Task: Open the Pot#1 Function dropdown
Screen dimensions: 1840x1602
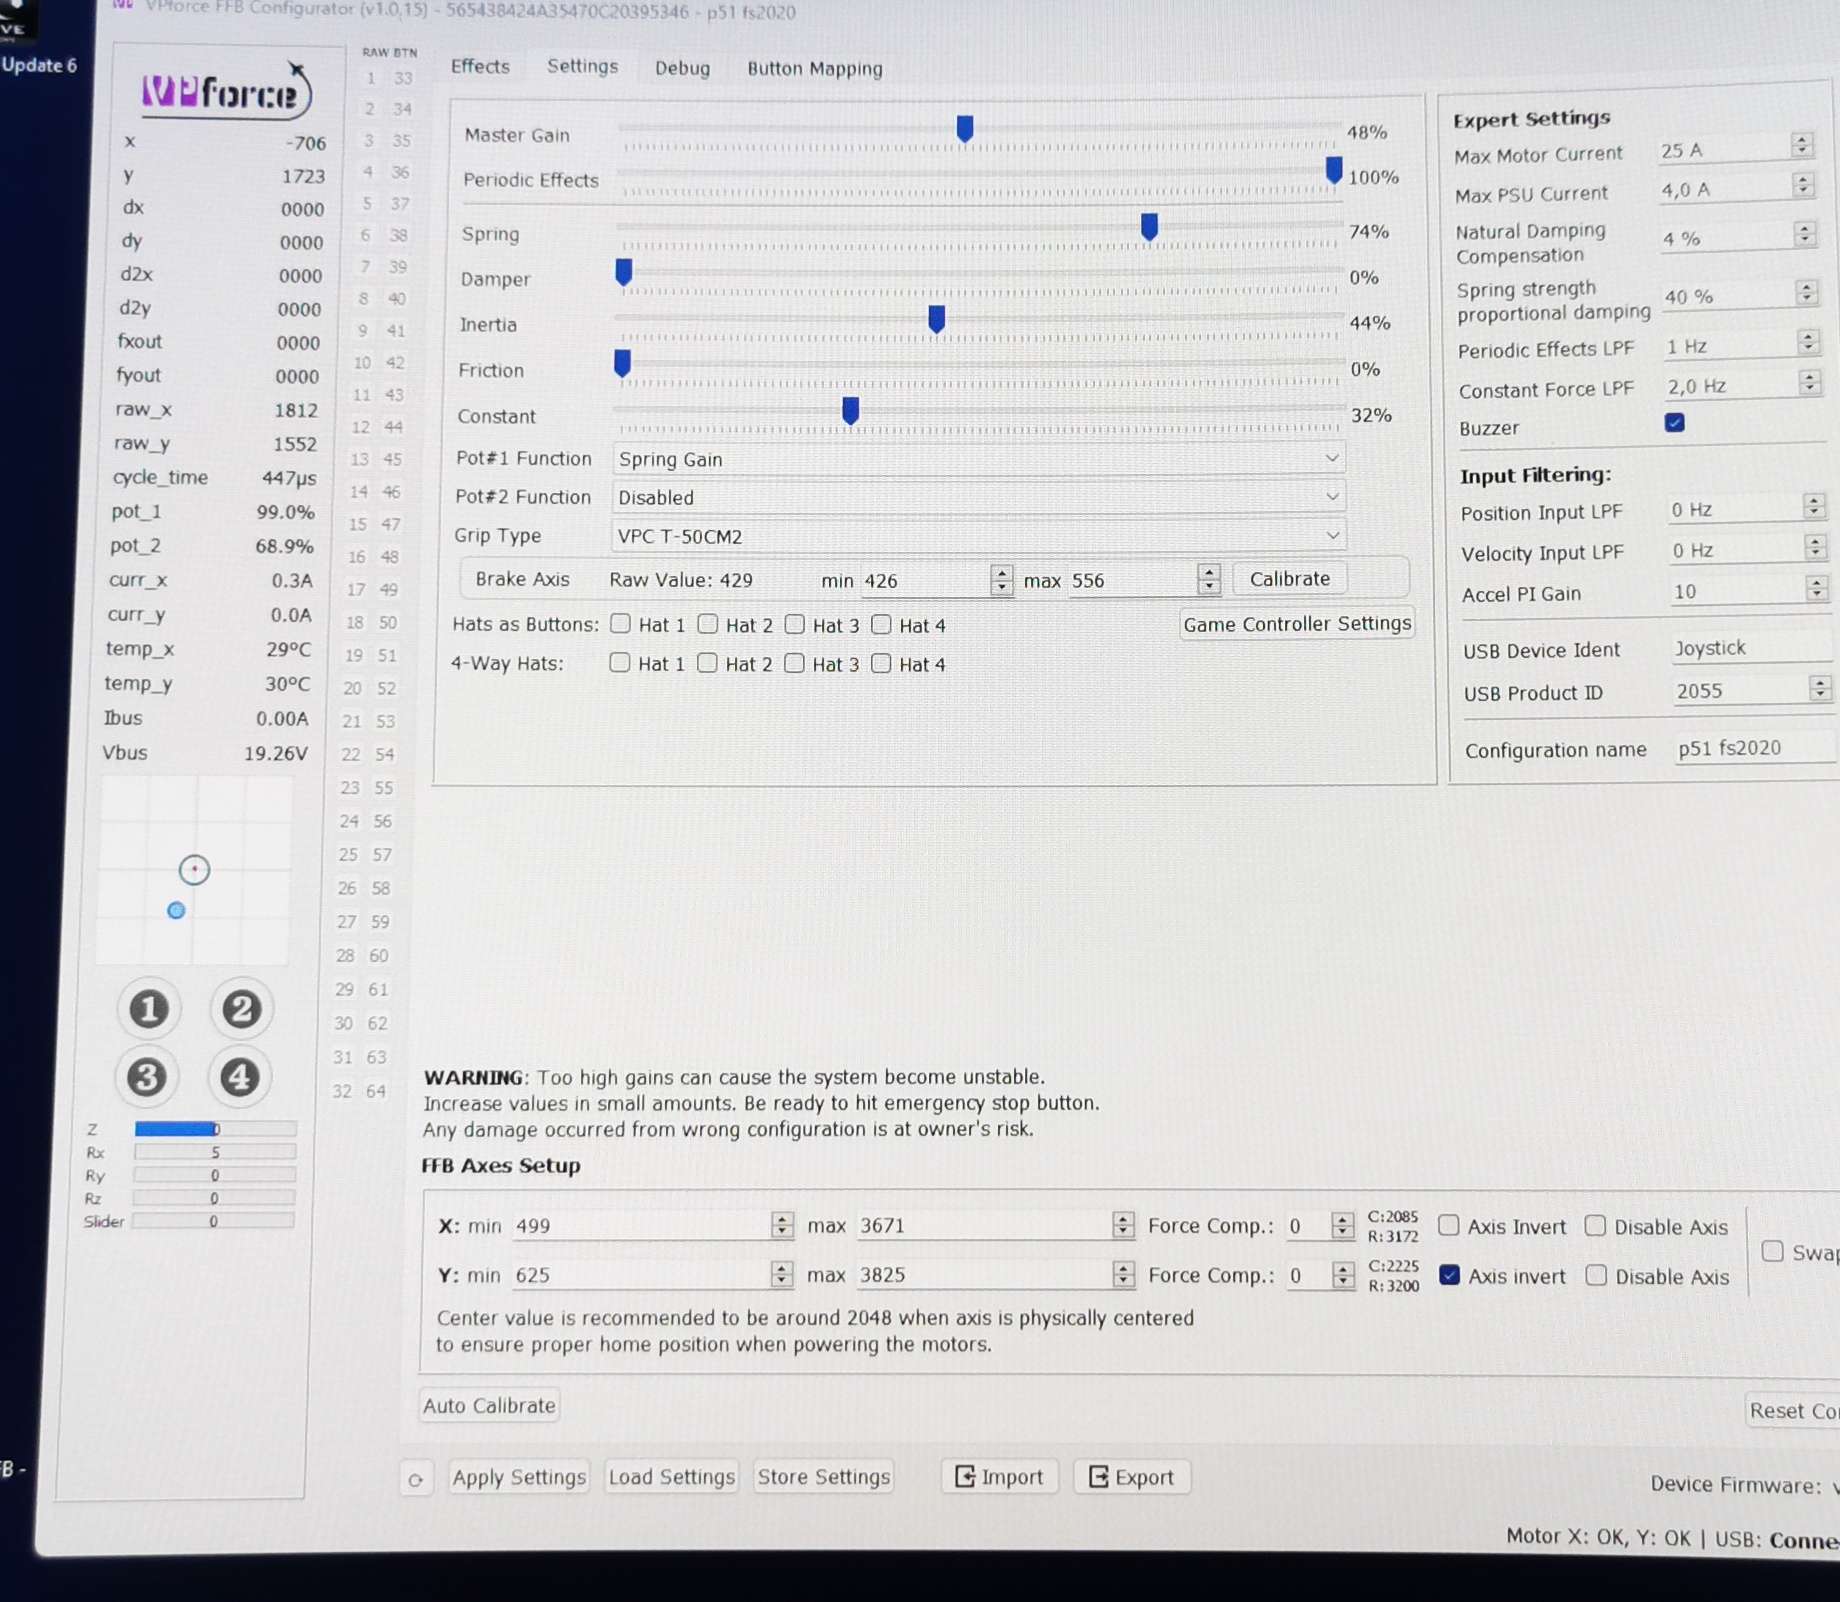Action: pyautogui.click(x=978, y=458)
